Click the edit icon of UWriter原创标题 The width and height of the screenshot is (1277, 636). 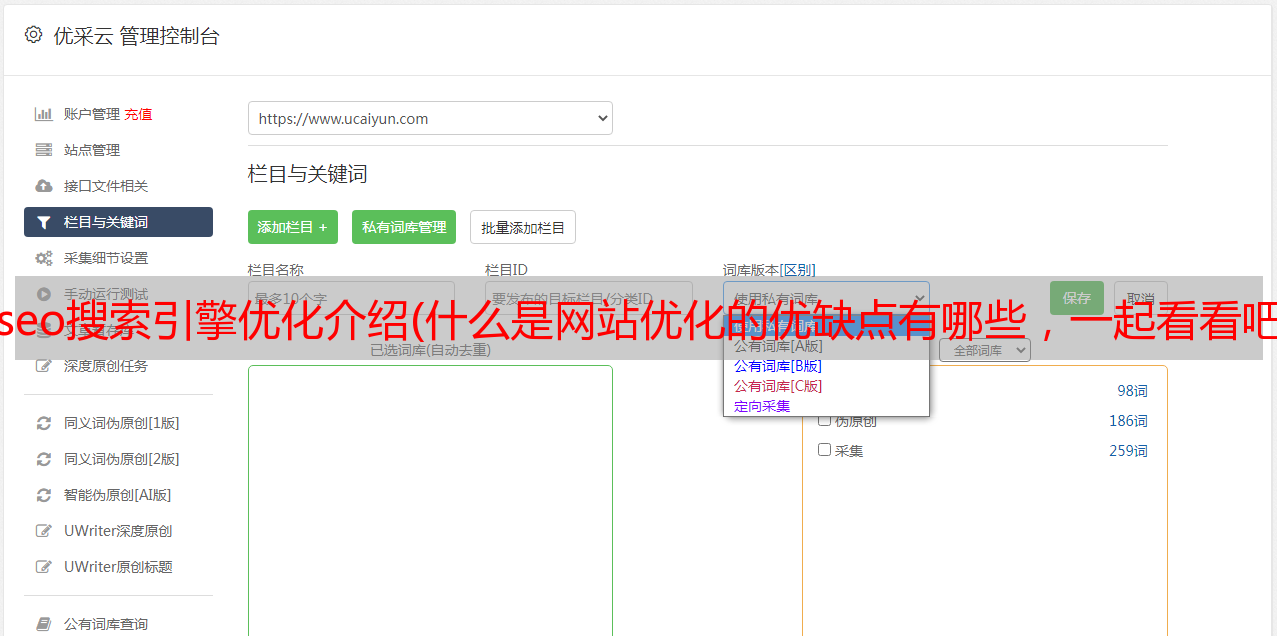coord(43,567)
